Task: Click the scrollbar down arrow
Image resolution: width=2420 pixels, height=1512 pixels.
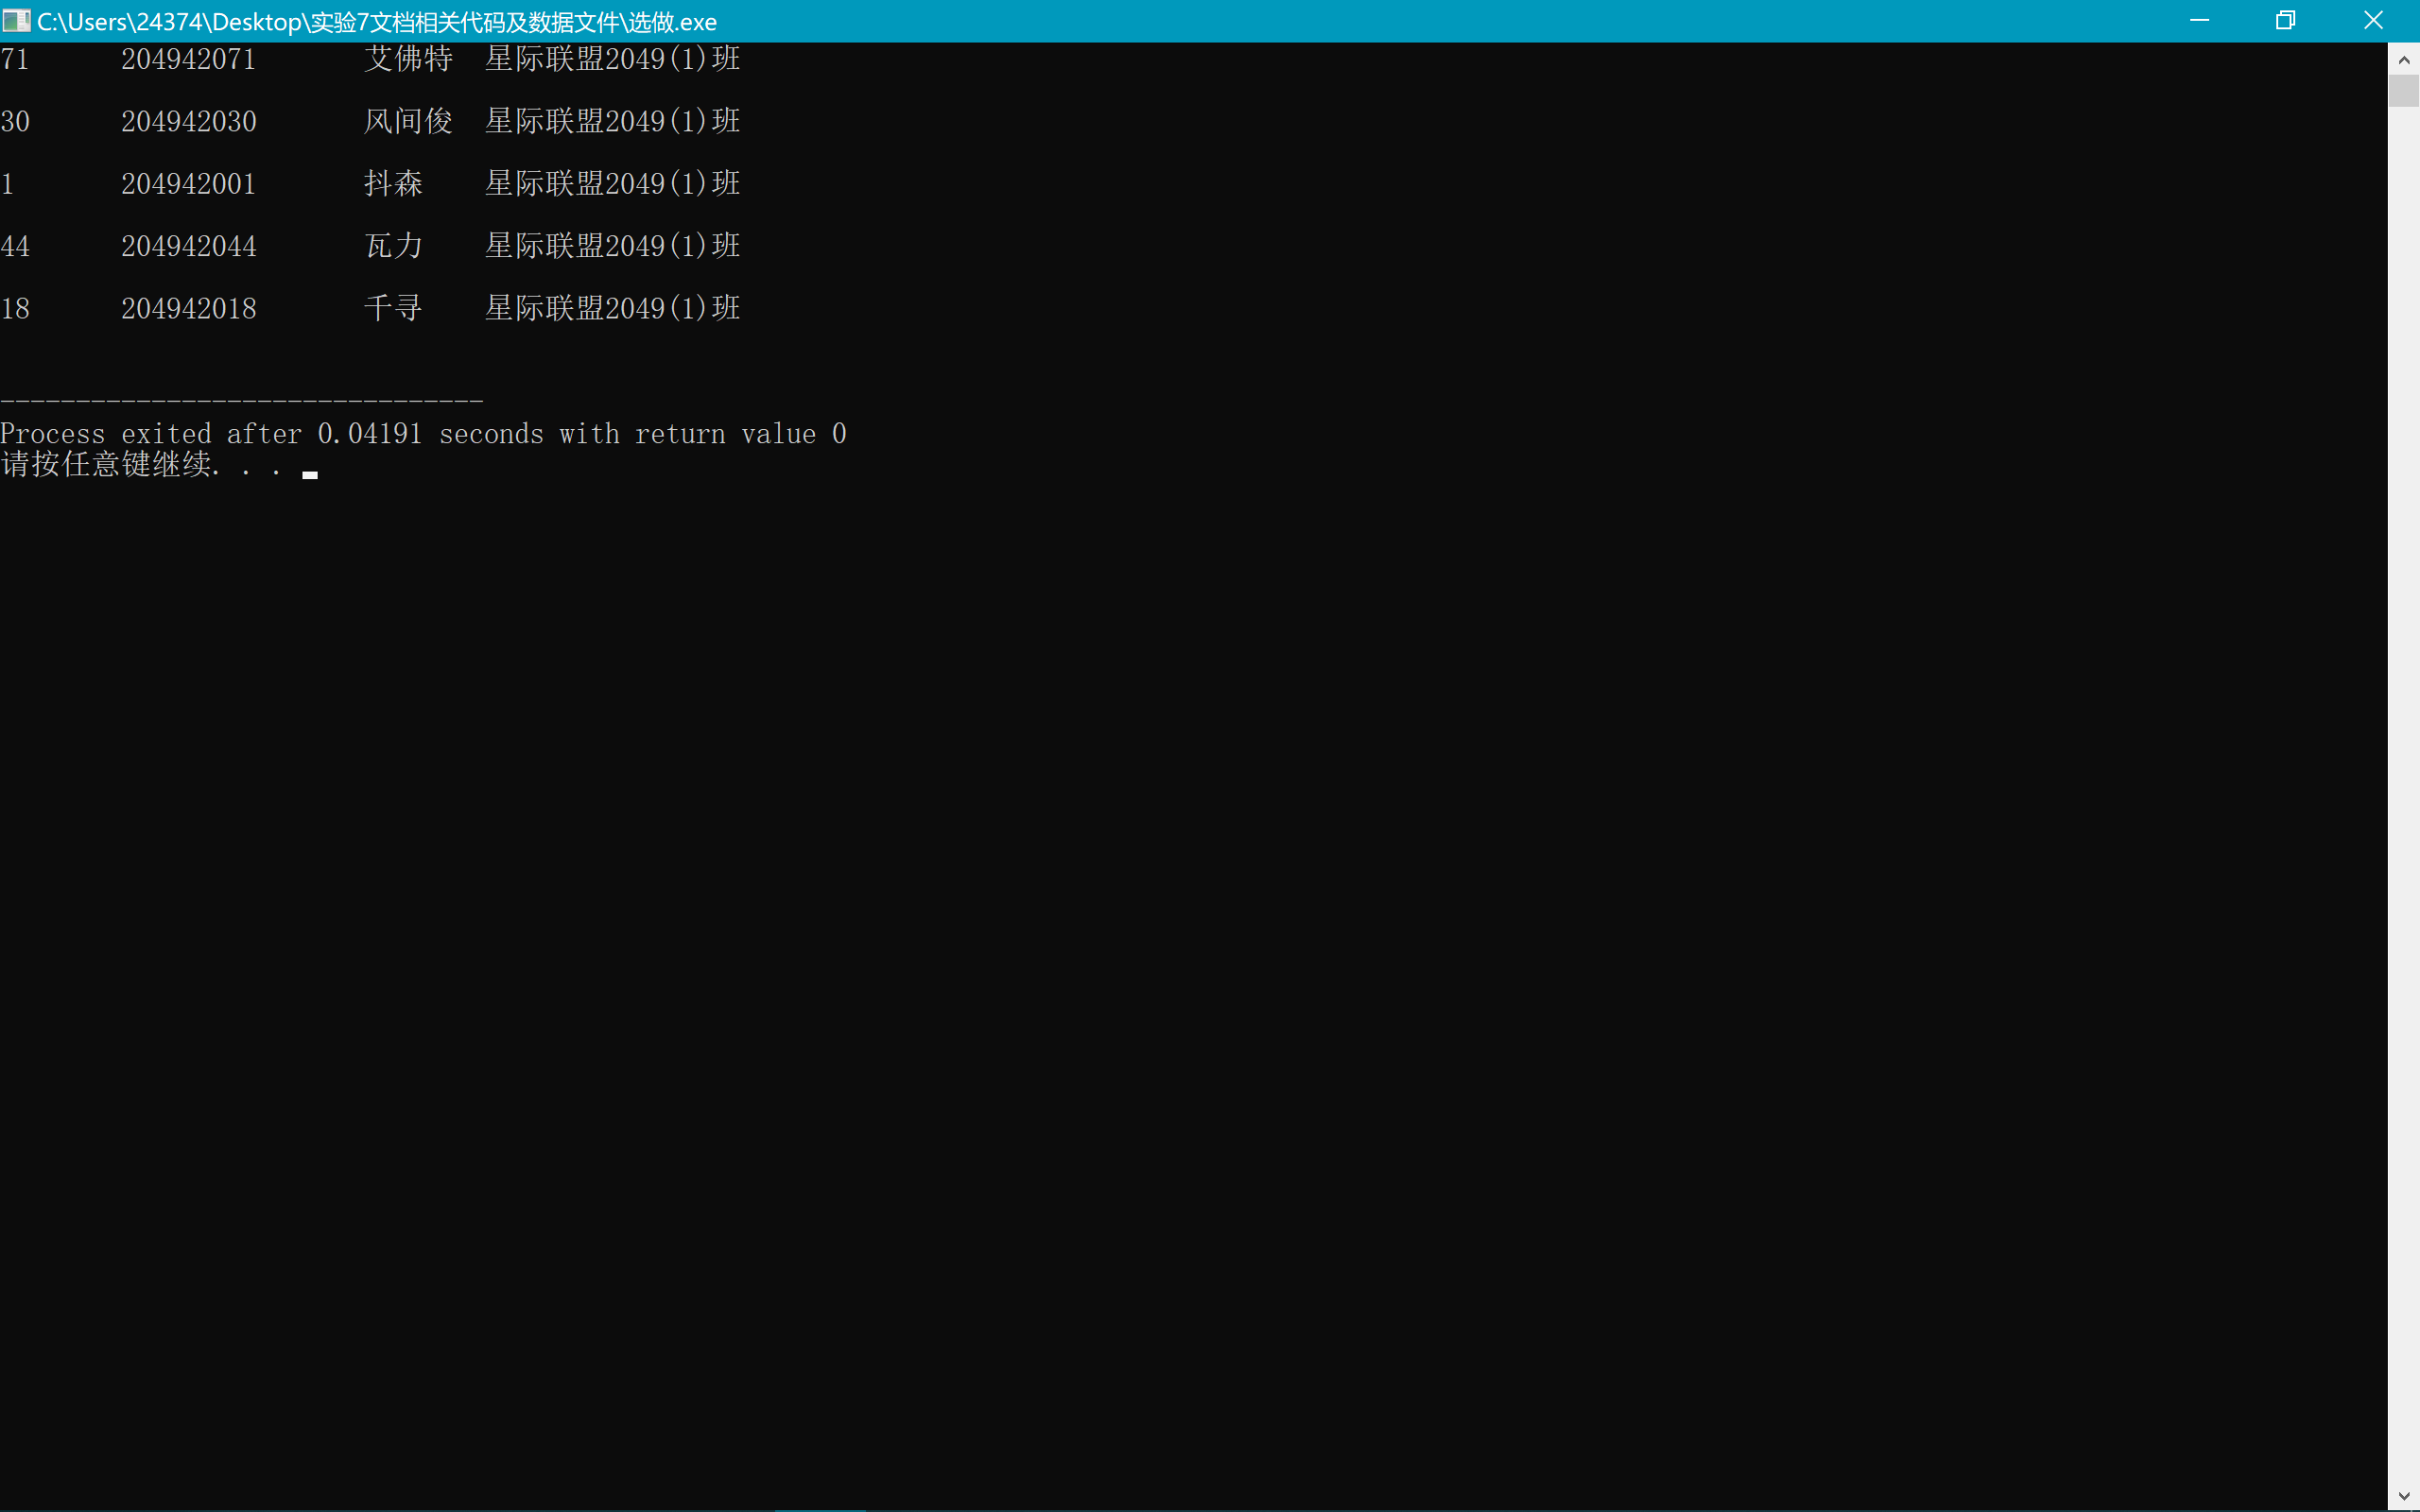Action: [2404, 1496]
